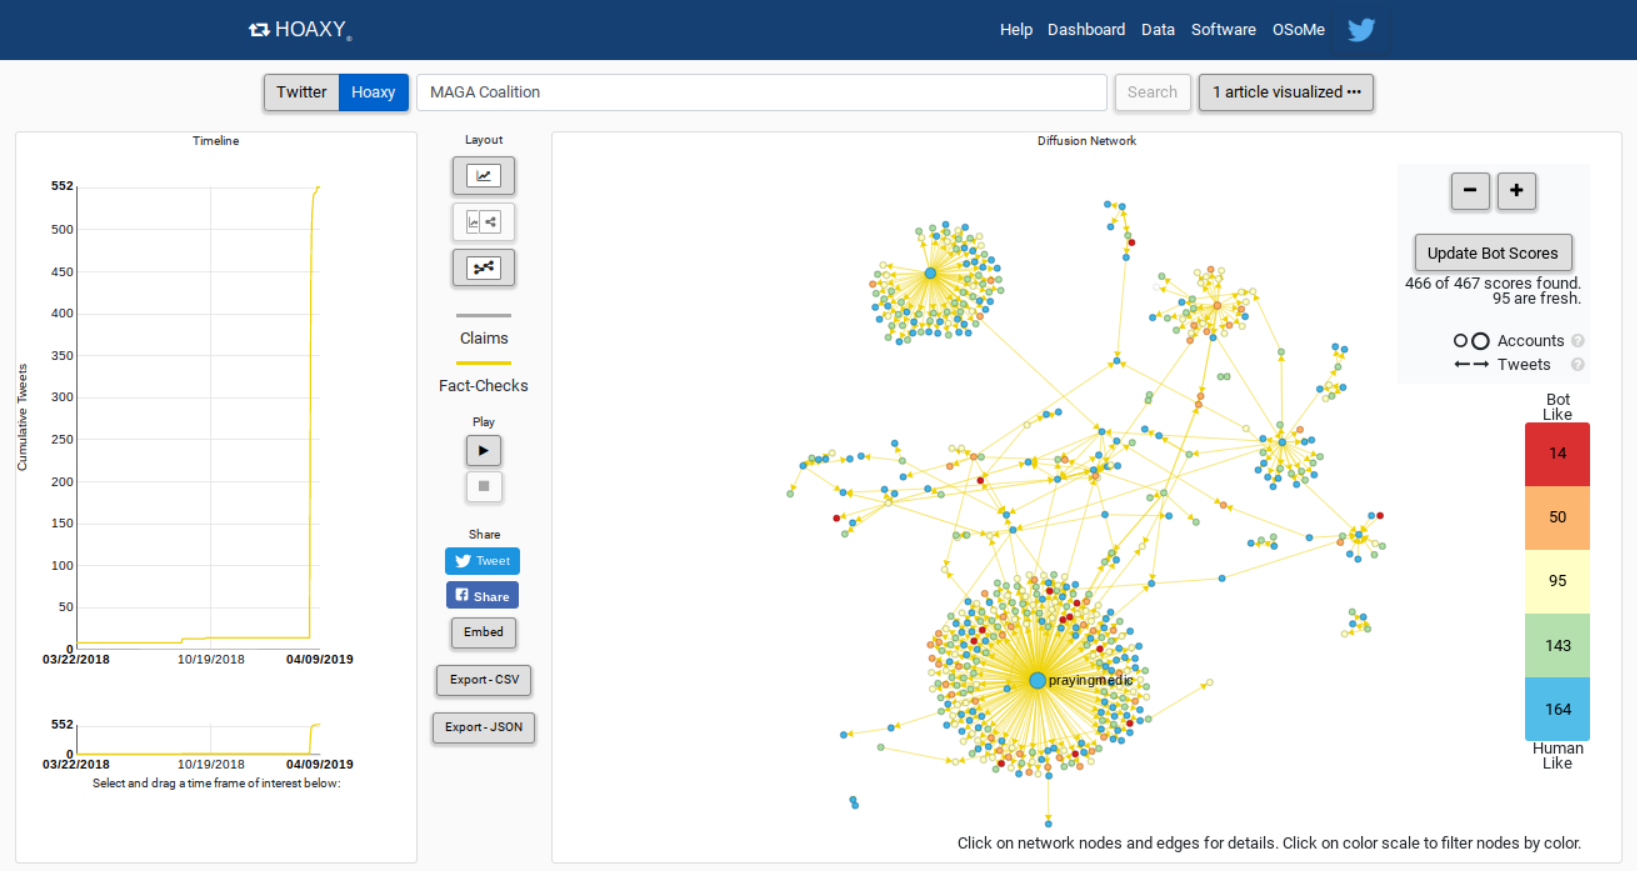Click the Tweets help question mark icon
Image resolution: width=1637 pixels, height=871 pixels.
click(1578, 365)
